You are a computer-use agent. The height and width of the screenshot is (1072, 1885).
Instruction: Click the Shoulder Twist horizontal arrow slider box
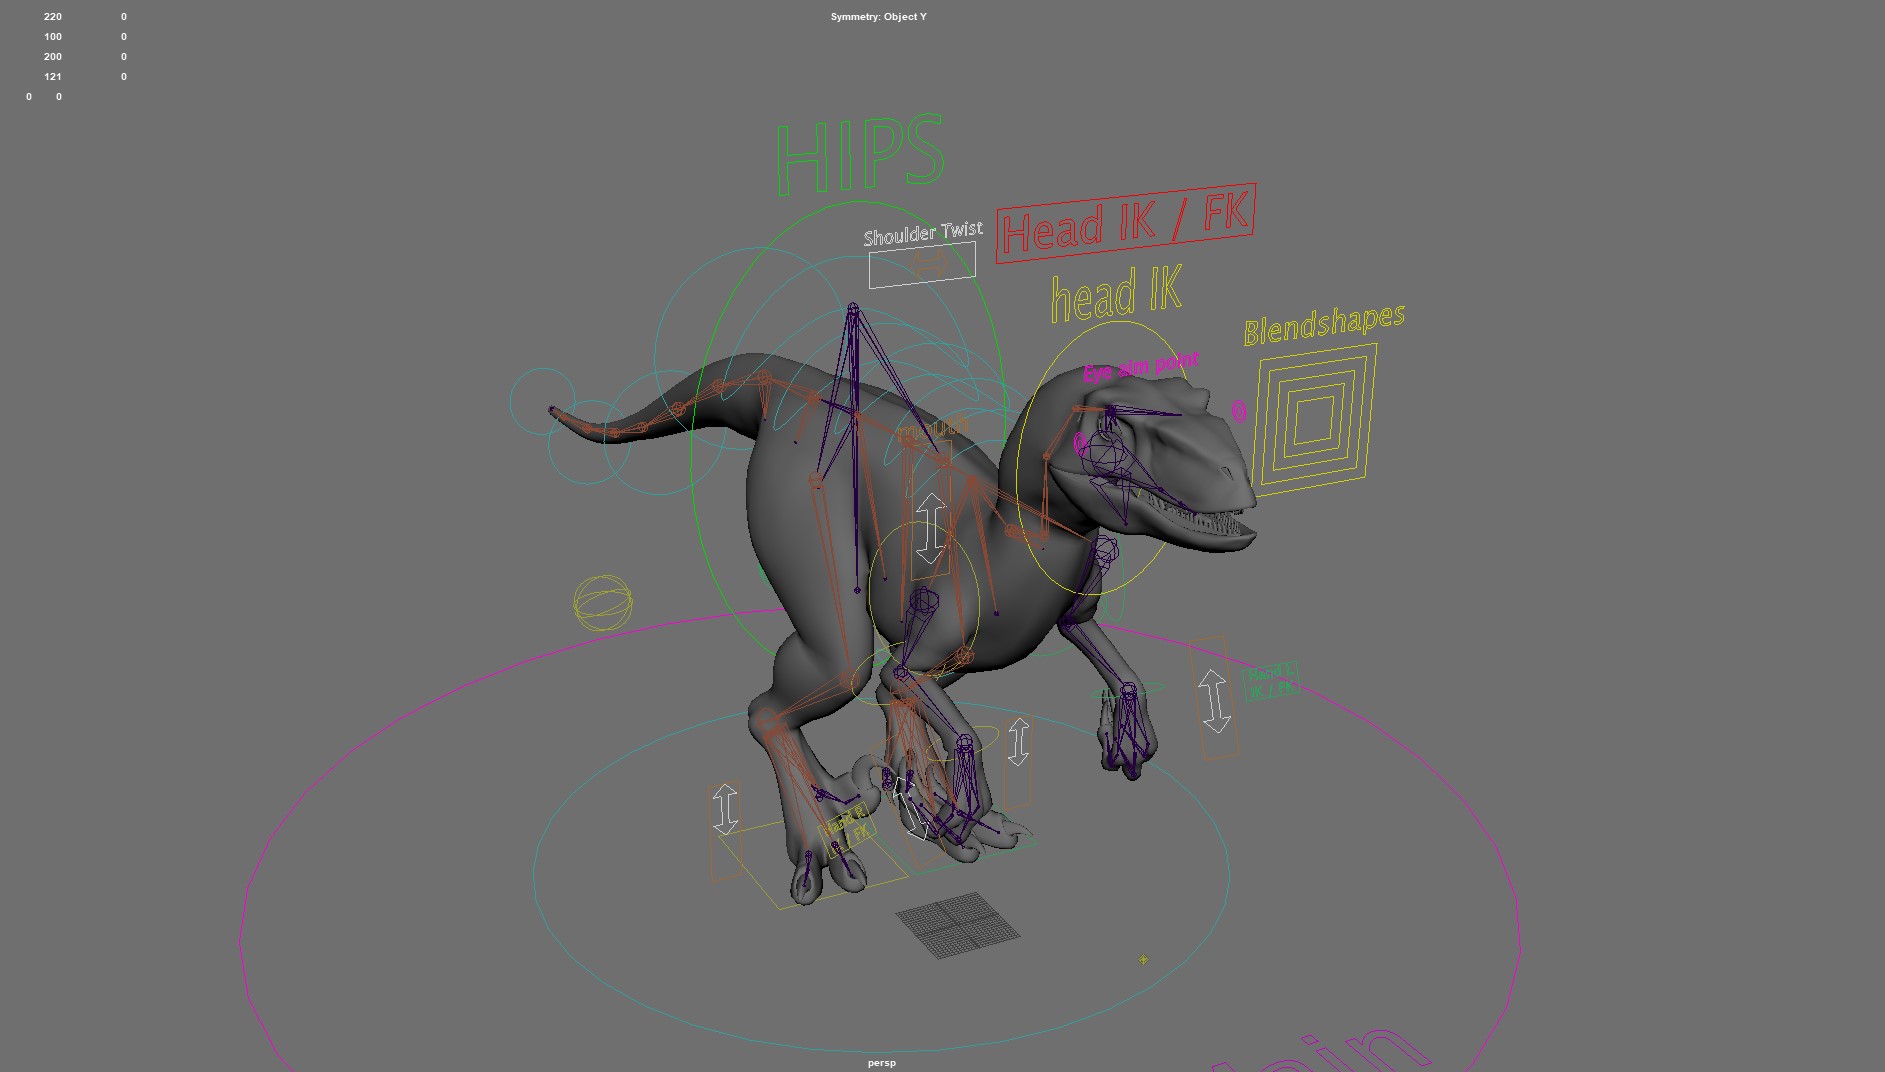(x=921, y=266)
